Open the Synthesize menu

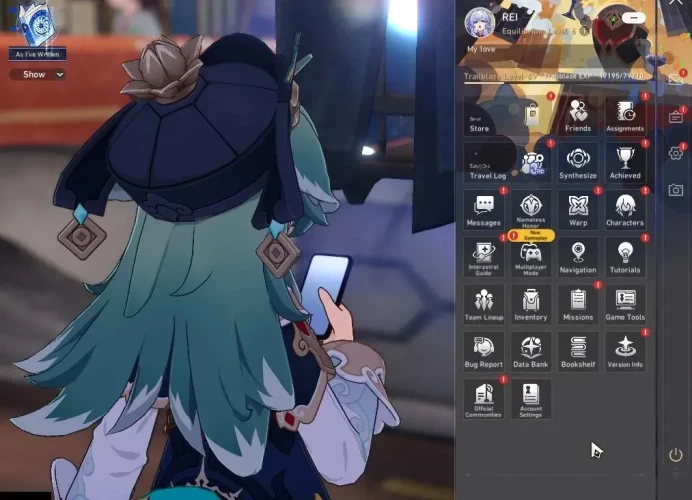578,162
